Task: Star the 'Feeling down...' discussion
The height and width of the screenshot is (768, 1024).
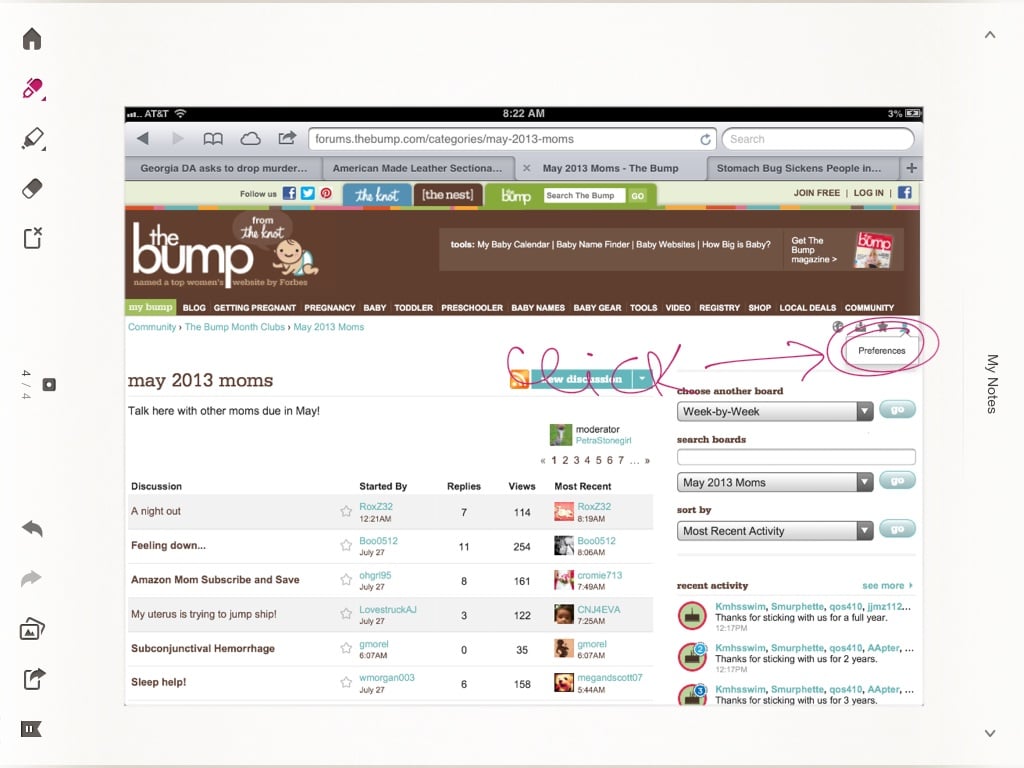Action: pyautogui.click(x=346, y=545)
